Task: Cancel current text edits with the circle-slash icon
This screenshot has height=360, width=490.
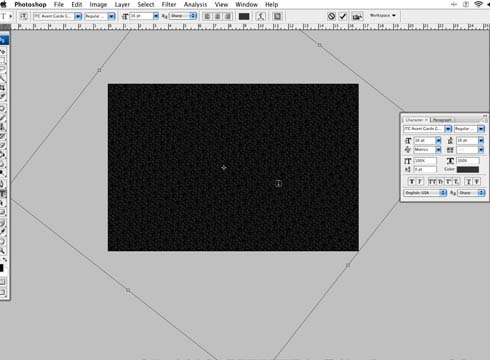Action: 331,16
